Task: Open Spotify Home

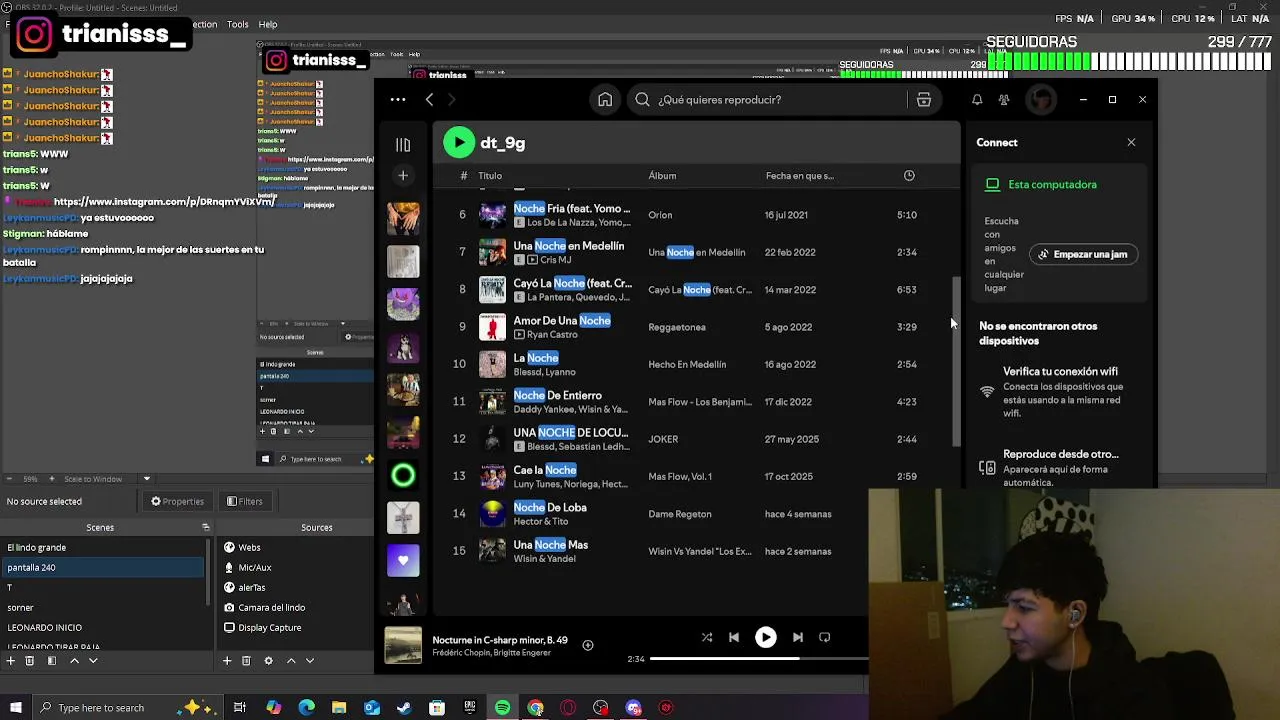Action: pyautogui.click(x=605, y=99)
